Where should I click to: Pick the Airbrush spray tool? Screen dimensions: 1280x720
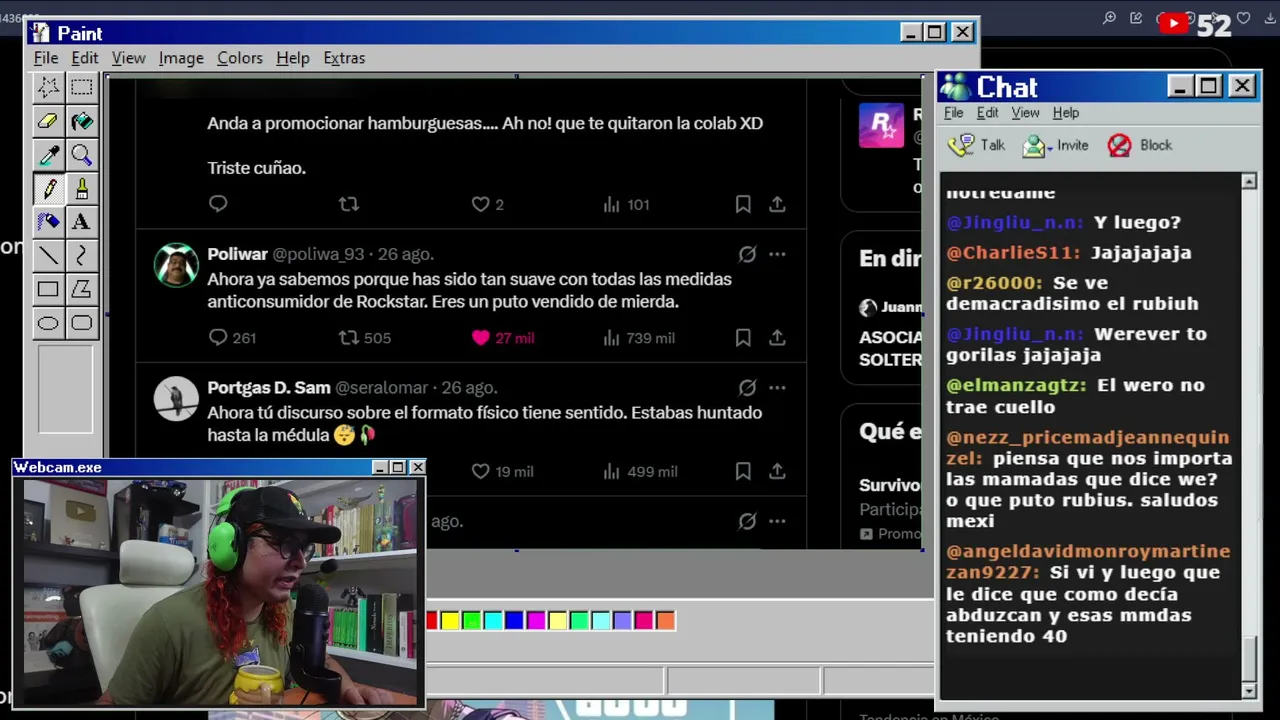pos(48,222)
